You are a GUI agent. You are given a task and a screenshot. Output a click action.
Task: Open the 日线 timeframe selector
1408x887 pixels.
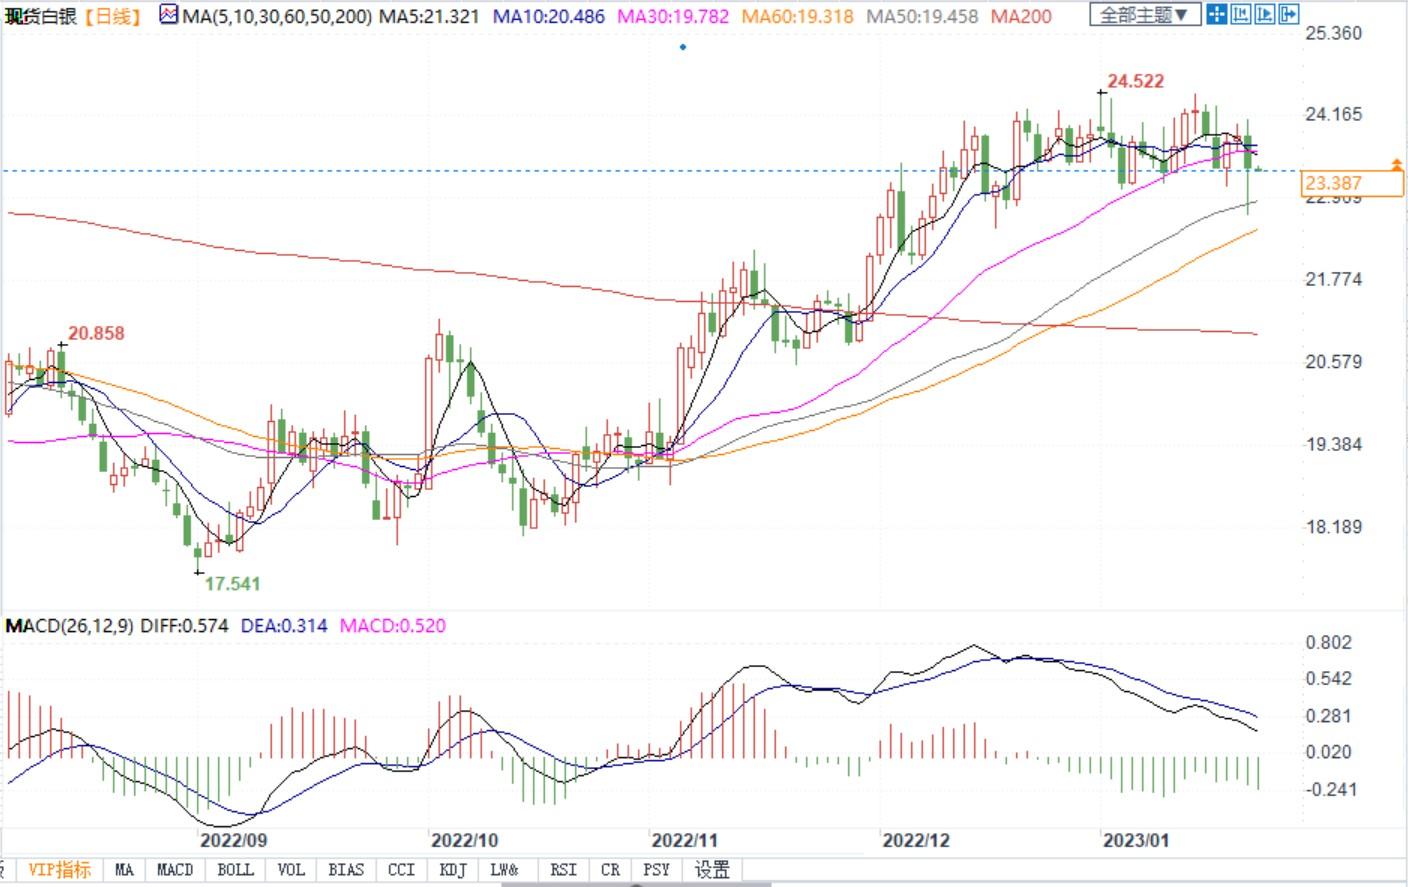pos(113,17)
